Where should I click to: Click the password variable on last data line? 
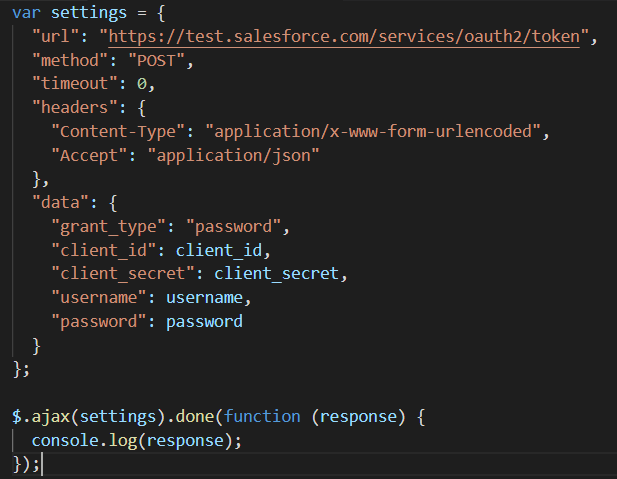(x=204, y=321)
